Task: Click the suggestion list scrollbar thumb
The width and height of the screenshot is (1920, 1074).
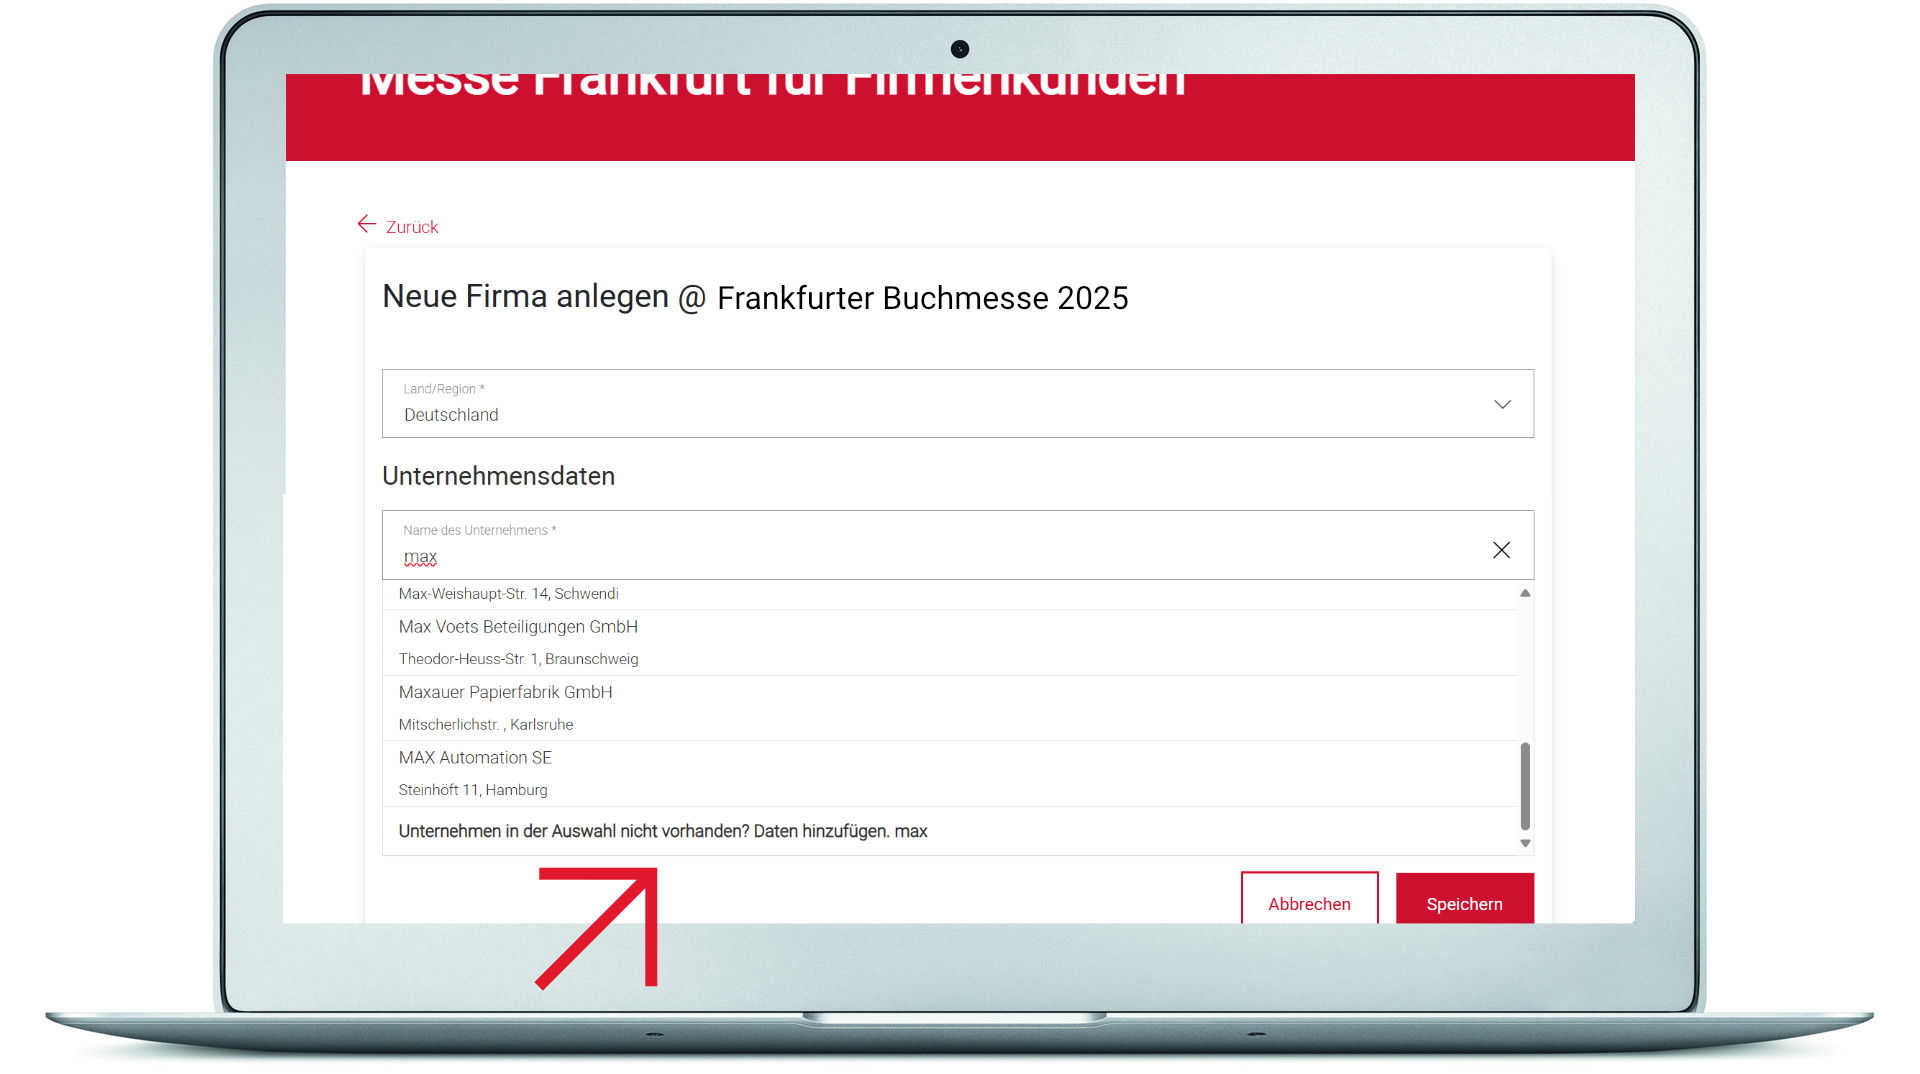Action: 1525,786
